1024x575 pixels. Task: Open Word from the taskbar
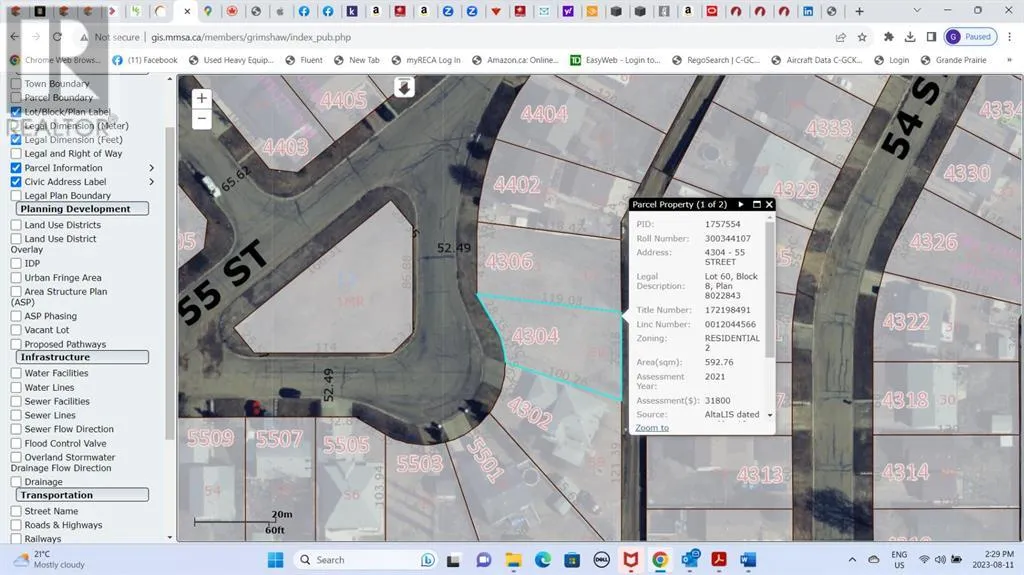tap(748, 559)
